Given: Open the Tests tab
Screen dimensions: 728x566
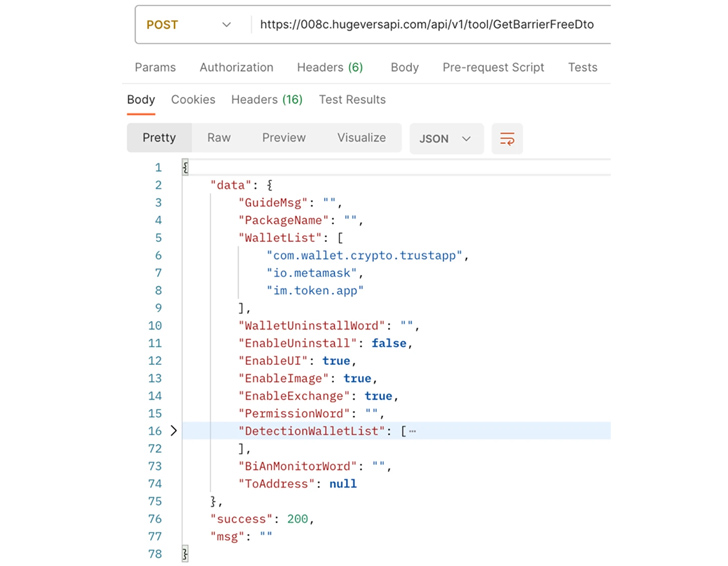Looking at the screenshot, I should point(582,68).
